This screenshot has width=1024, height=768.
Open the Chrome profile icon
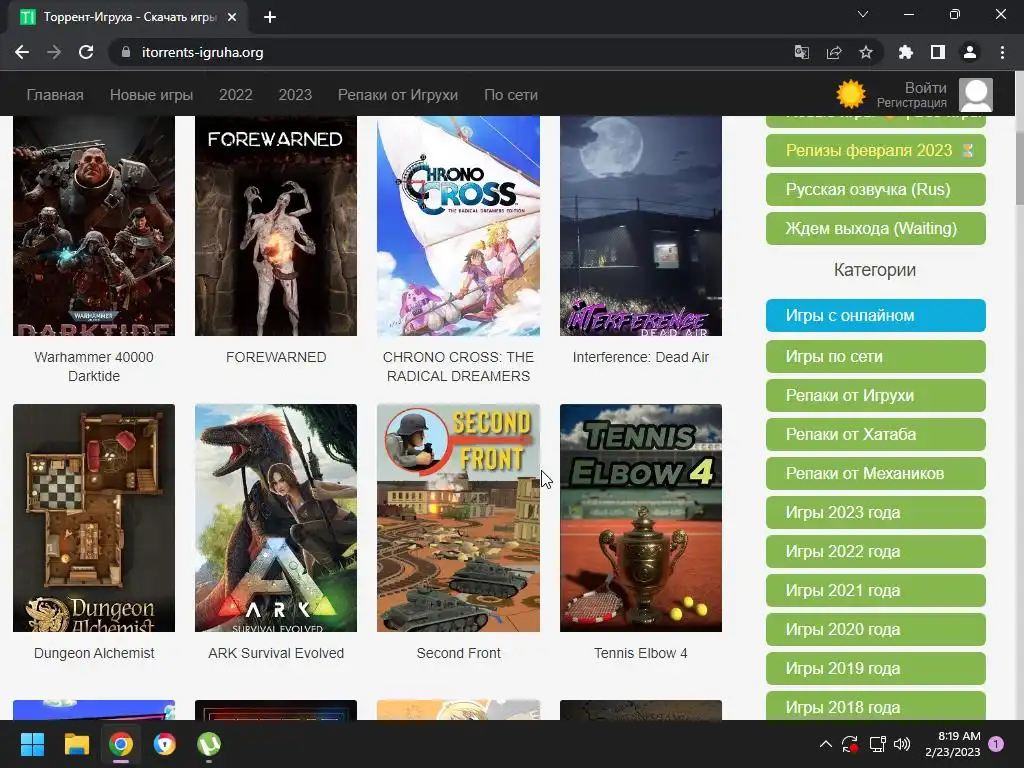click(970, 52)
